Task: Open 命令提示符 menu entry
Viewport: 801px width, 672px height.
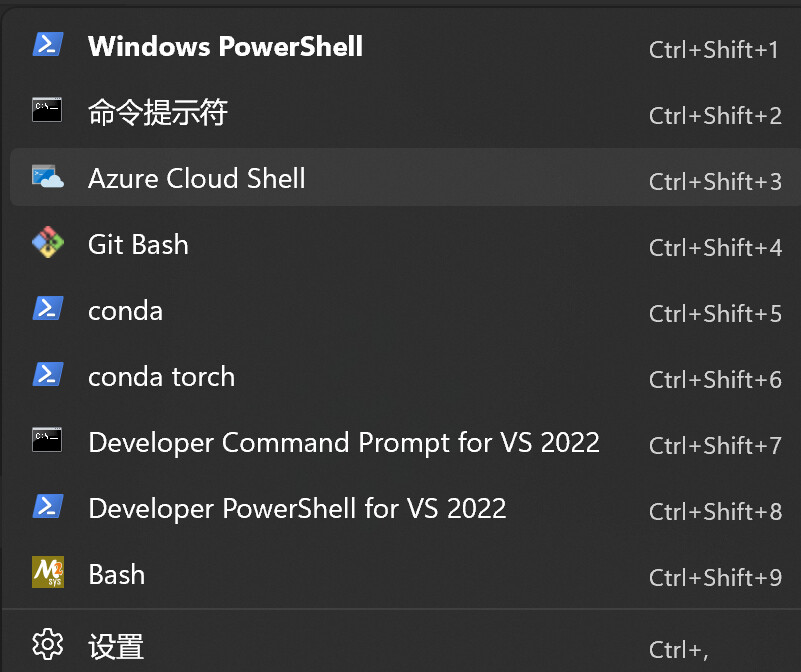Action: [x=404, y=111]
